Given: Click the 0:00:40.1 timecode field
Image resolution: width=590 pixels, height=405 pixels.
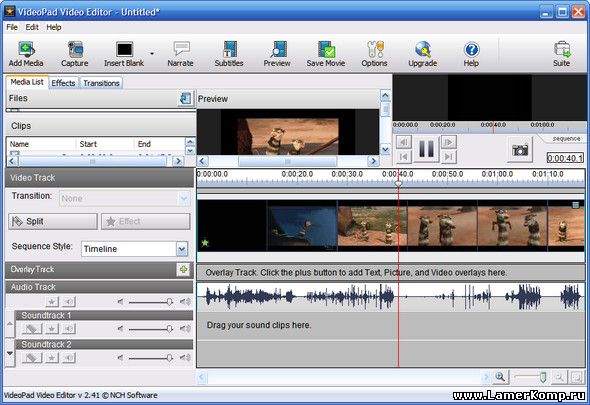Looking at the screenshot, I should pos(565,158).
